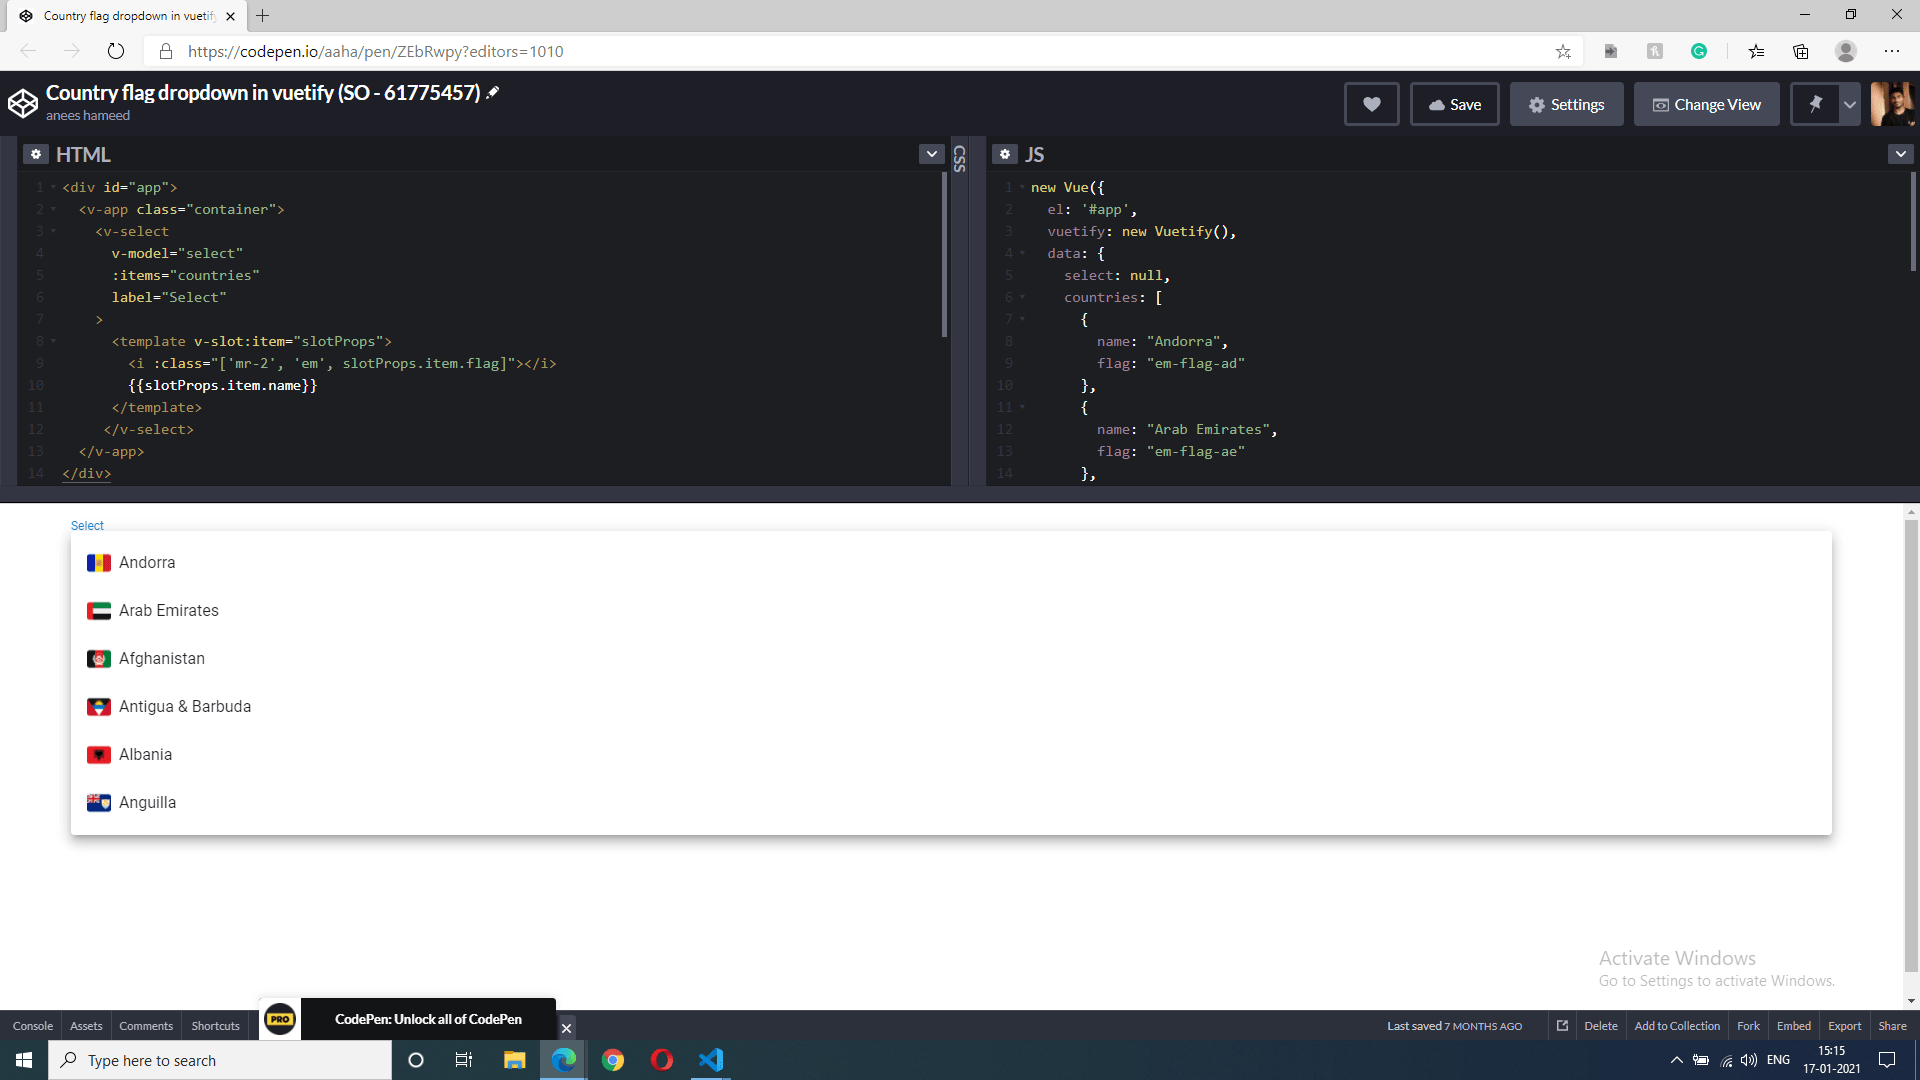
Task: Click the Fork button
Action: (x=1748, y=1025)
